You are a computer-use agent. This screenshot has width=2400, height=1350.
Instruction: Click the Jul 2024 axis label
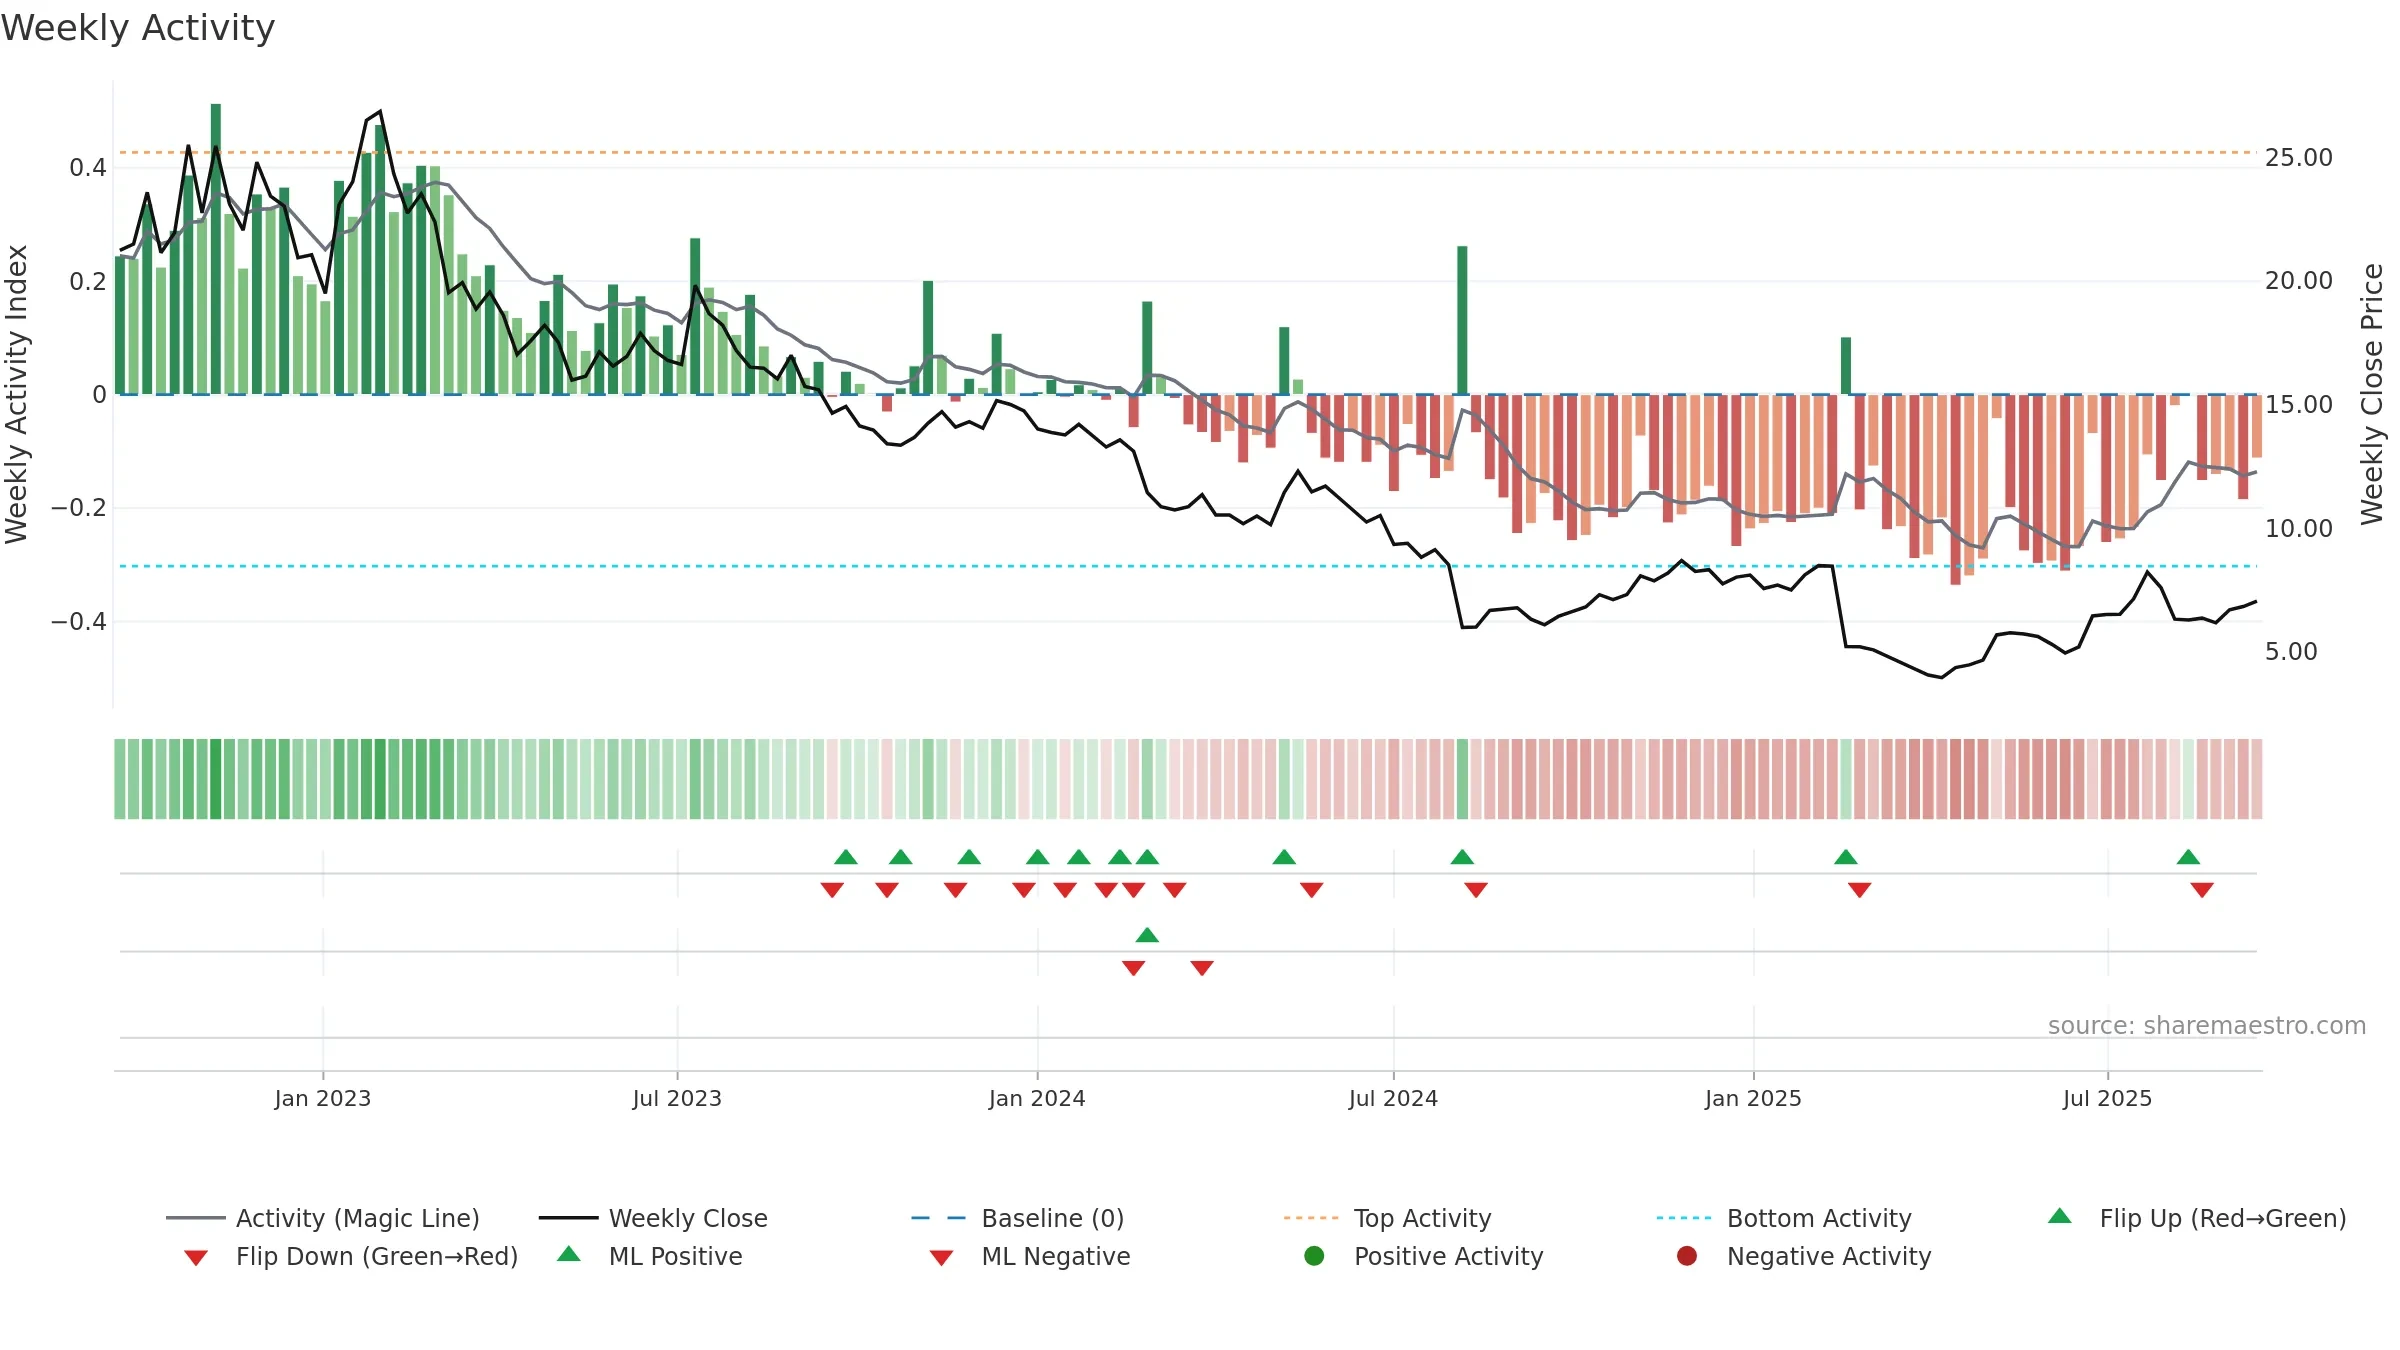1393,1098
